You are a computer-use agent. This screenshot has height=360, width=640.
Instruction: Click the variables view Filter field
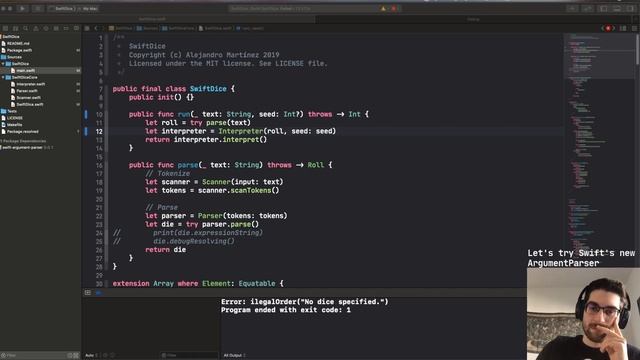(188, 356)
